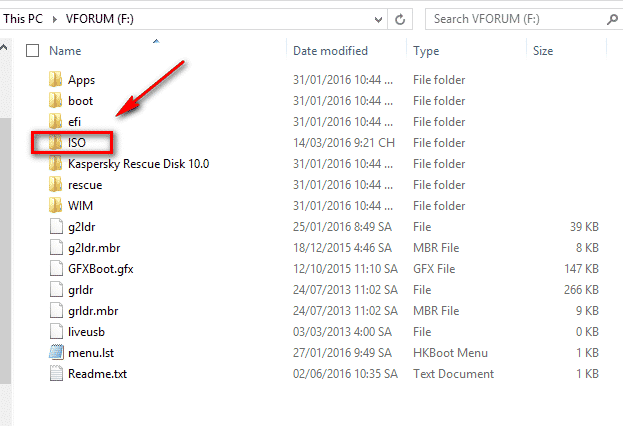Select the g2ldr file name
623x426 pixels.
click(82, 227)
